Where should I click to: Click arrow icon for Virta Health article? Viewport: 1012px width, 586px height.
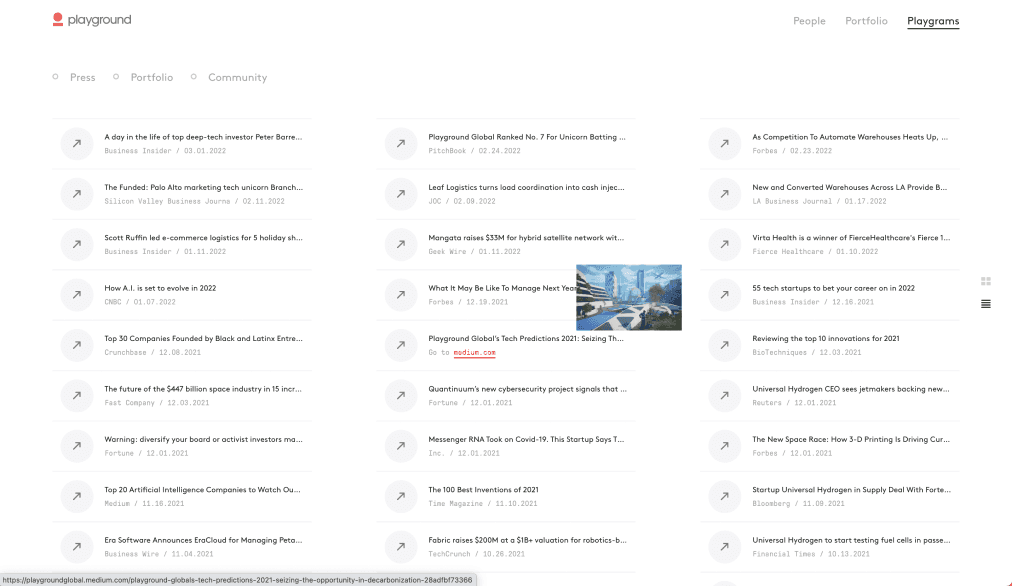coord(725,244)
